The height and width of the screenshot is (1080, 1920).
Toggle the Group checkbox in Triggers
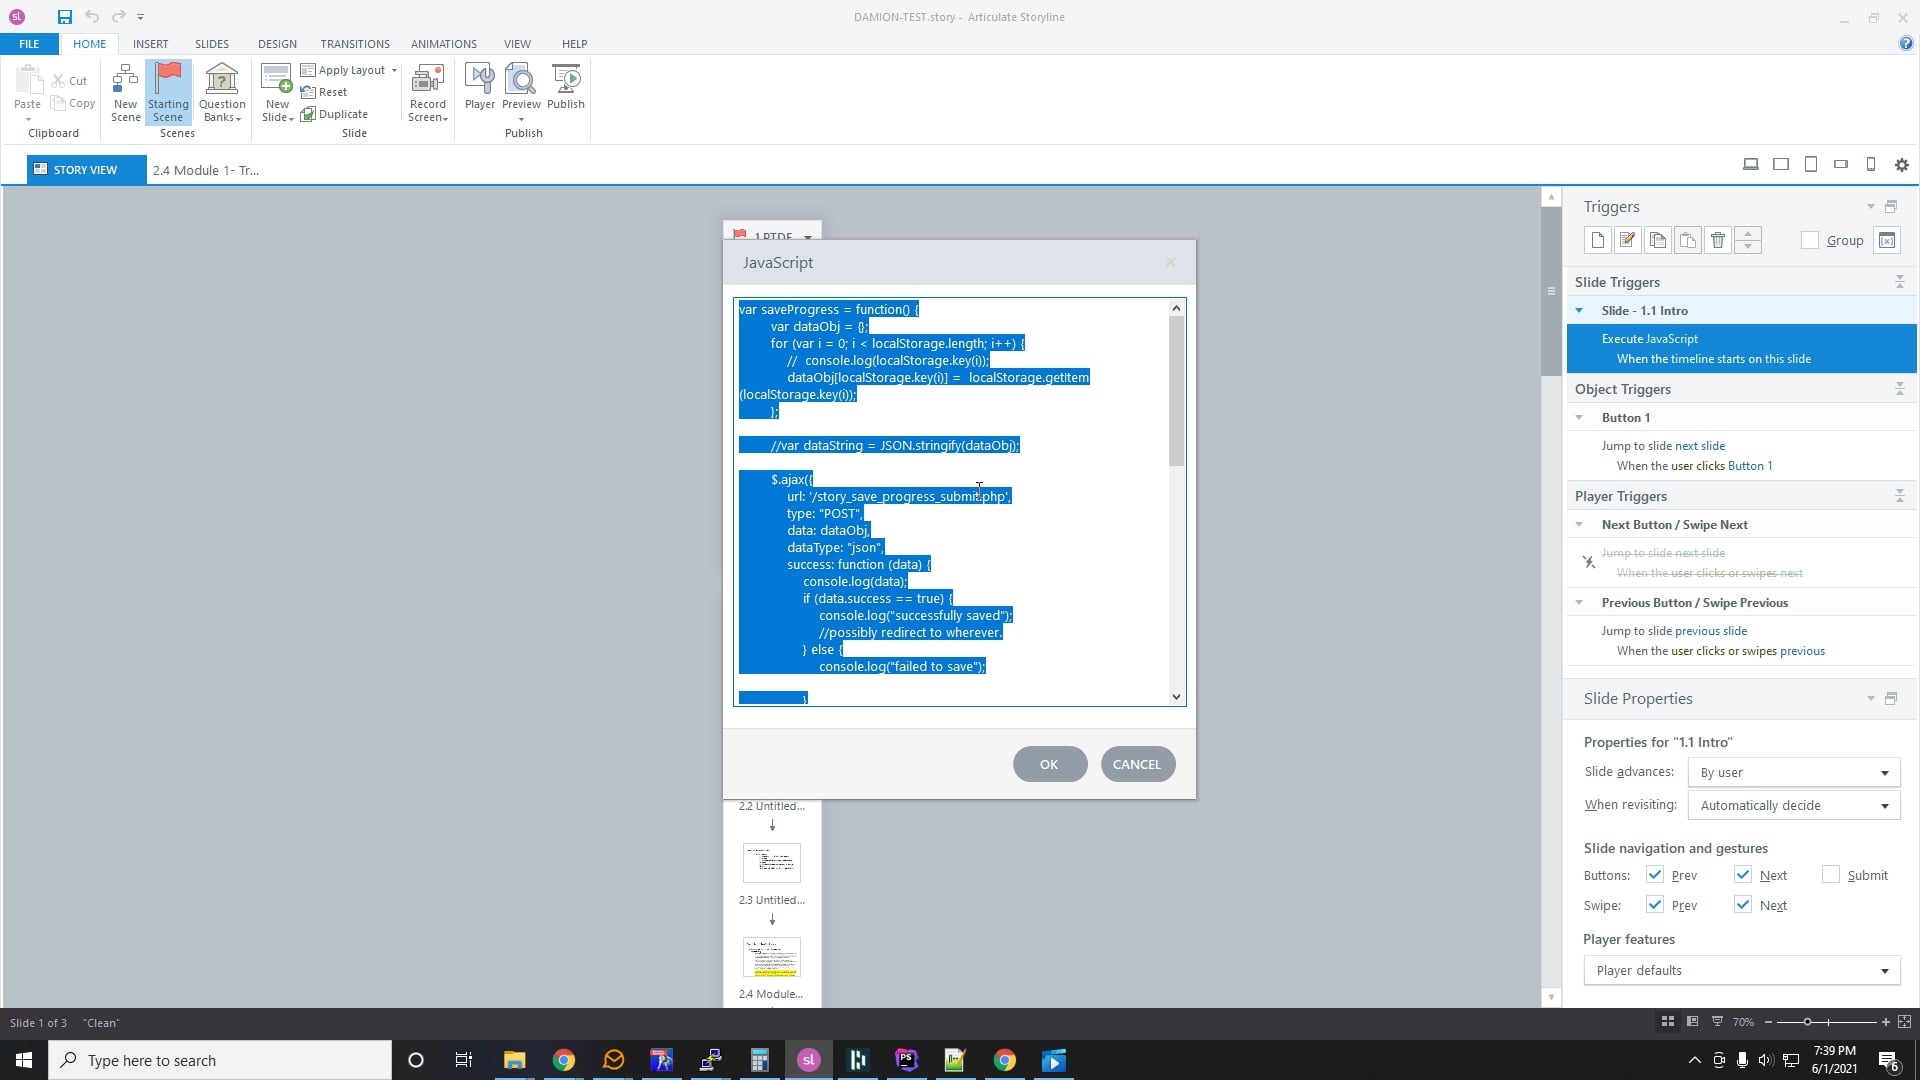1809,240
